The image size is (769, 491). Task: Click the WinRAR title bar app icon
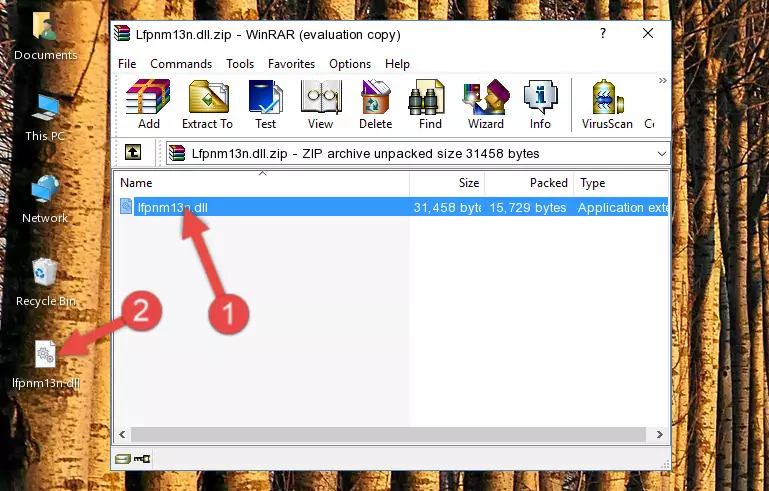point(122,33)
